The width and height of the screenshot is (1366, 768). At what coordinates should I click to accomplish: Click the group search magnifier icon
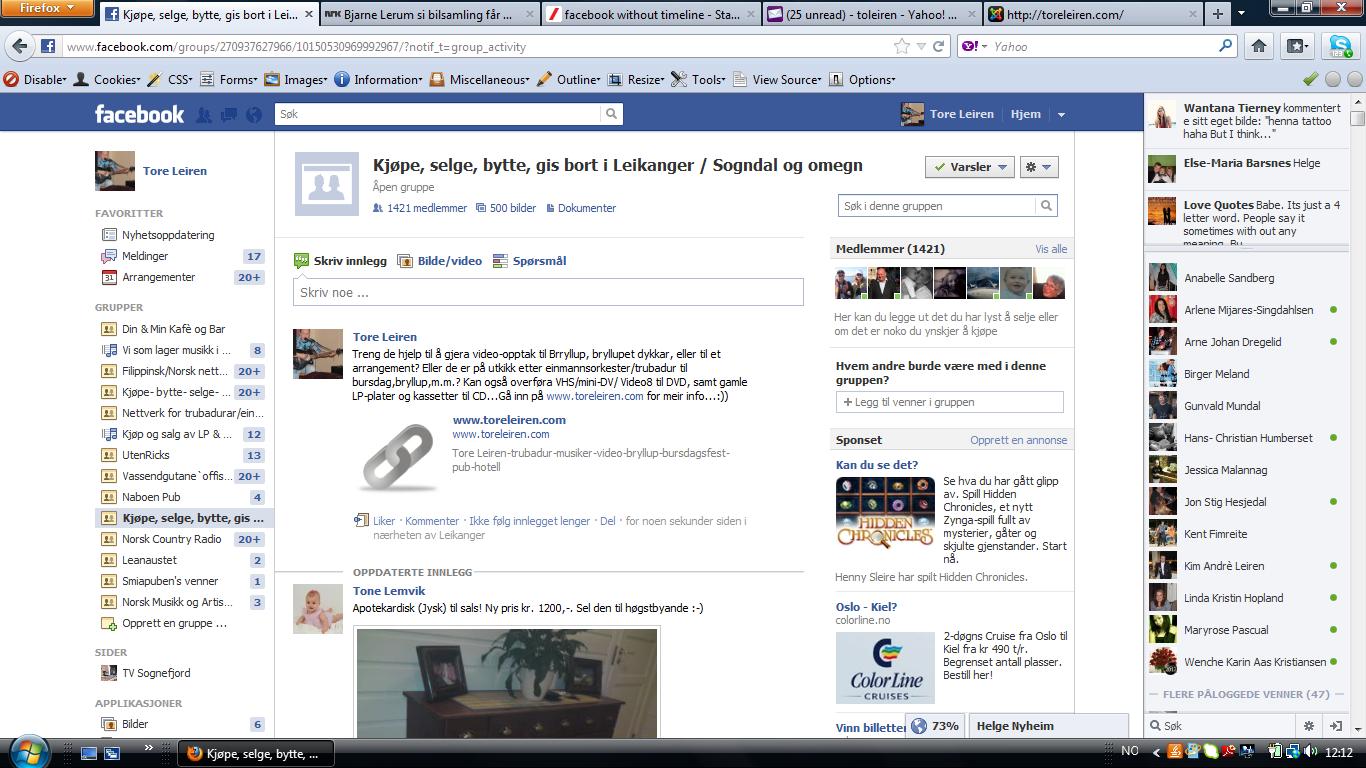click(1046, 206)
